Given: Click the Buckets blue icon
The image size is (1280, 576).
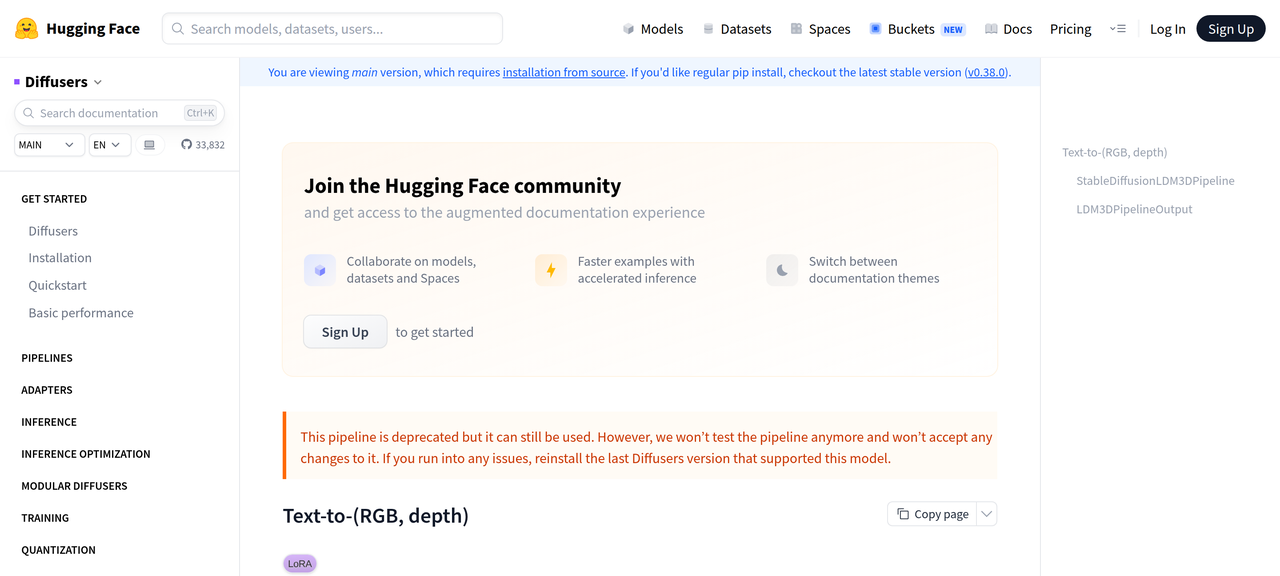Looking at the screenshot, I should (875, 29).
